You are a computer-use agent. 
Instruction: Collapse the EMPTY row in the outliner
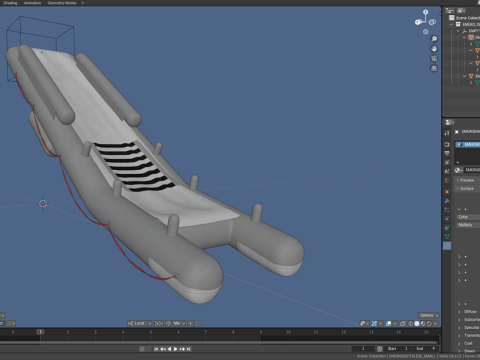(458, 31)
